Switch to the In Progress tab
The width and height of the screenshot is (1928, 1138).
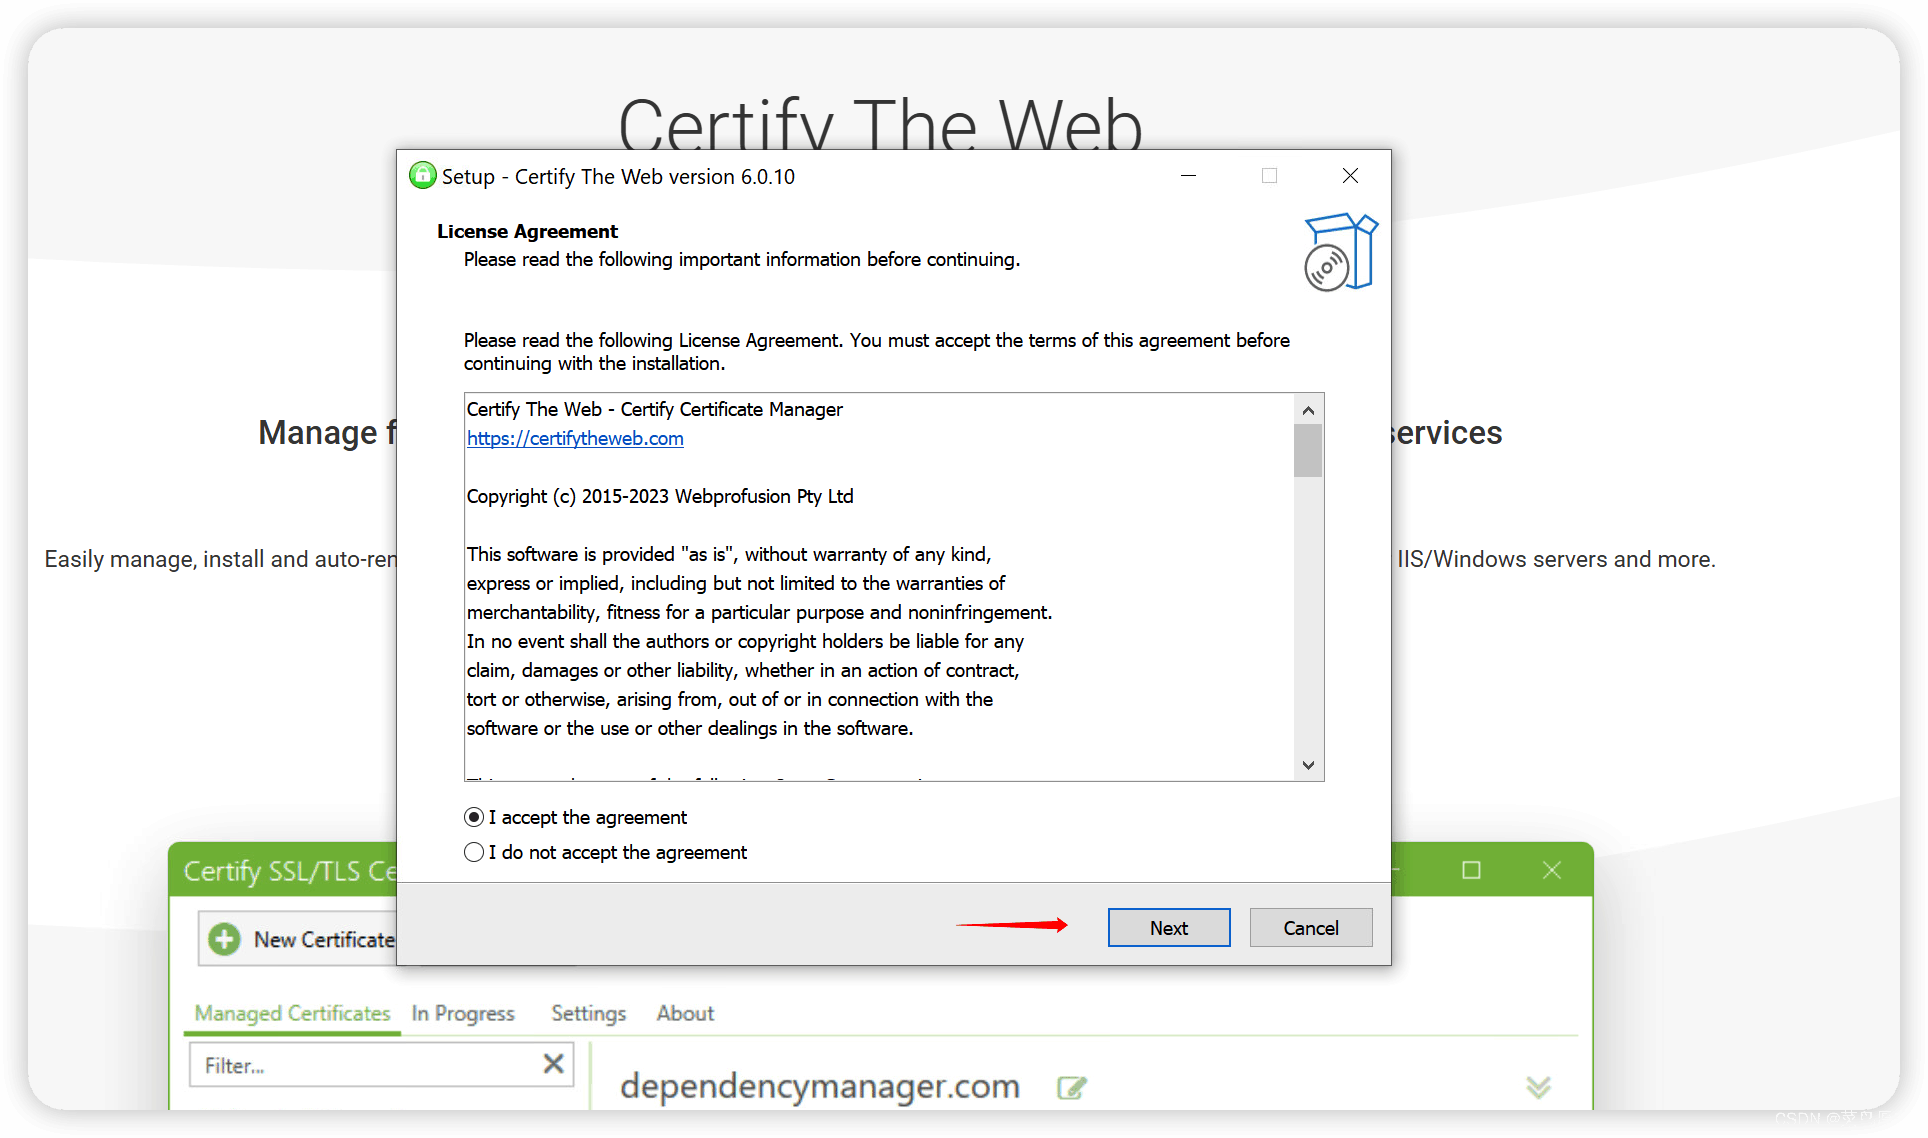point(463,1013)
